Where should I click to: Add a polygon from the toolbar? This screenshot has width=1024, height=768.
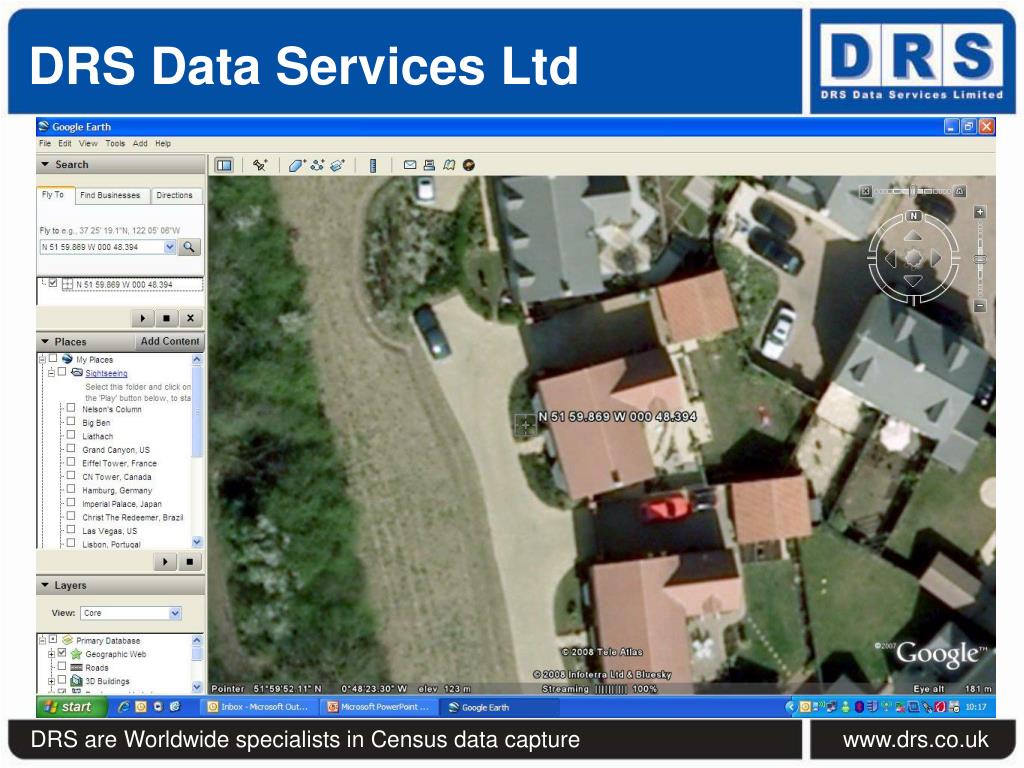297,165
